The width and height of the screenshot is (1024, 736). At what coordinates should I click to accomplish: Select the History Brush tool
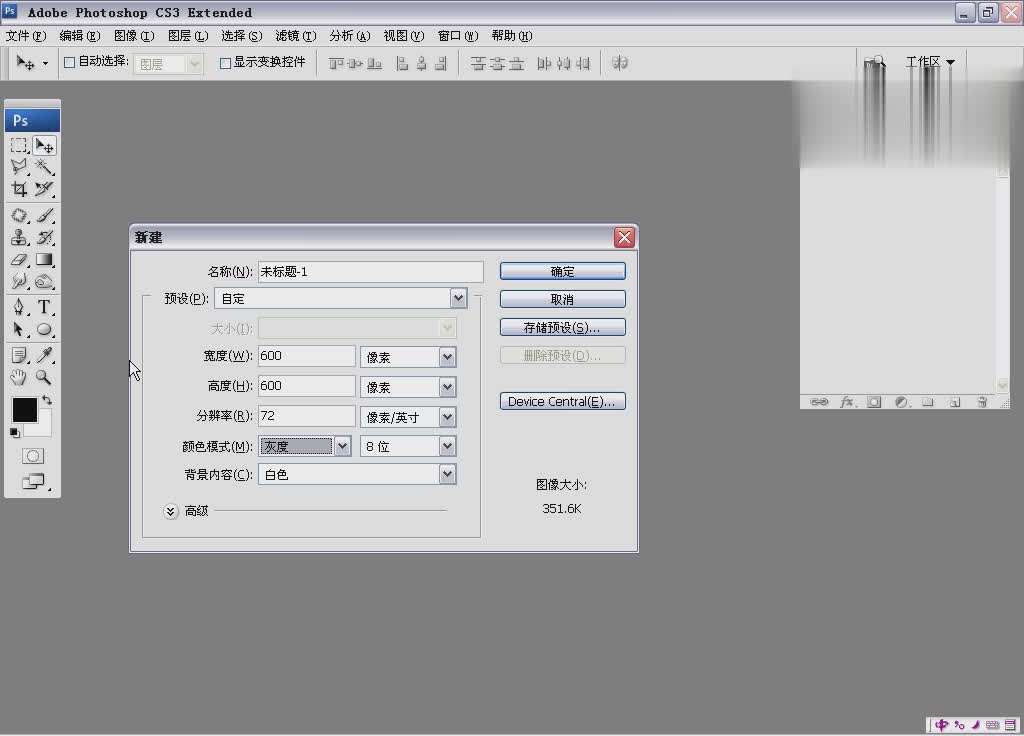[x=44, y=237]
